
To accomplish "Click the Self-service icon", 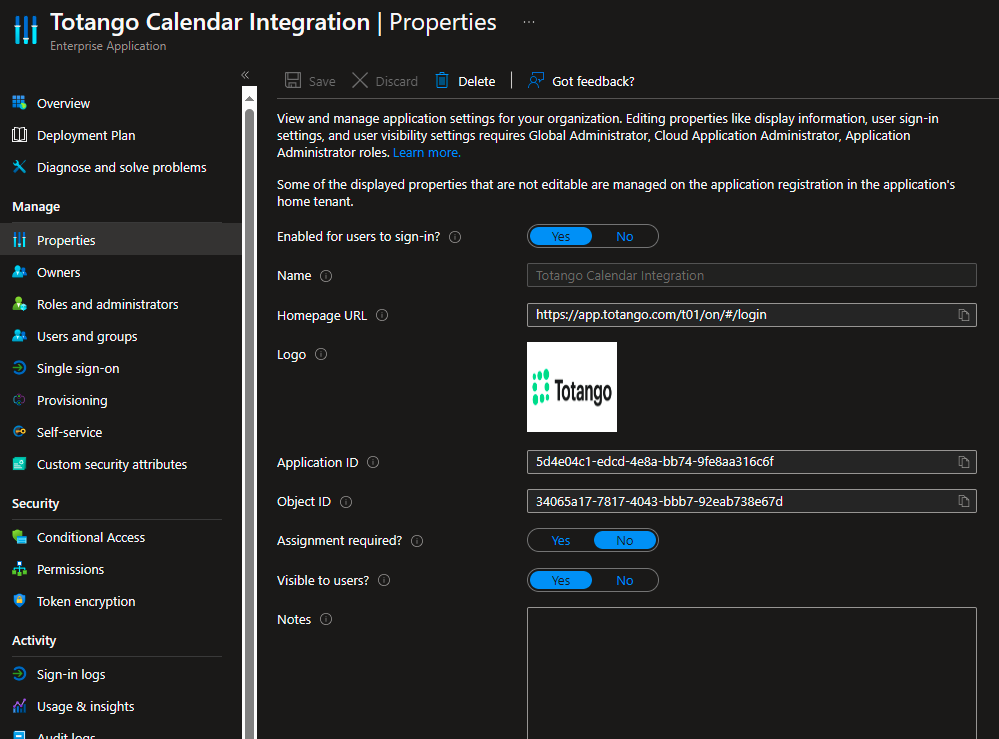I will (x=19, y=431).
